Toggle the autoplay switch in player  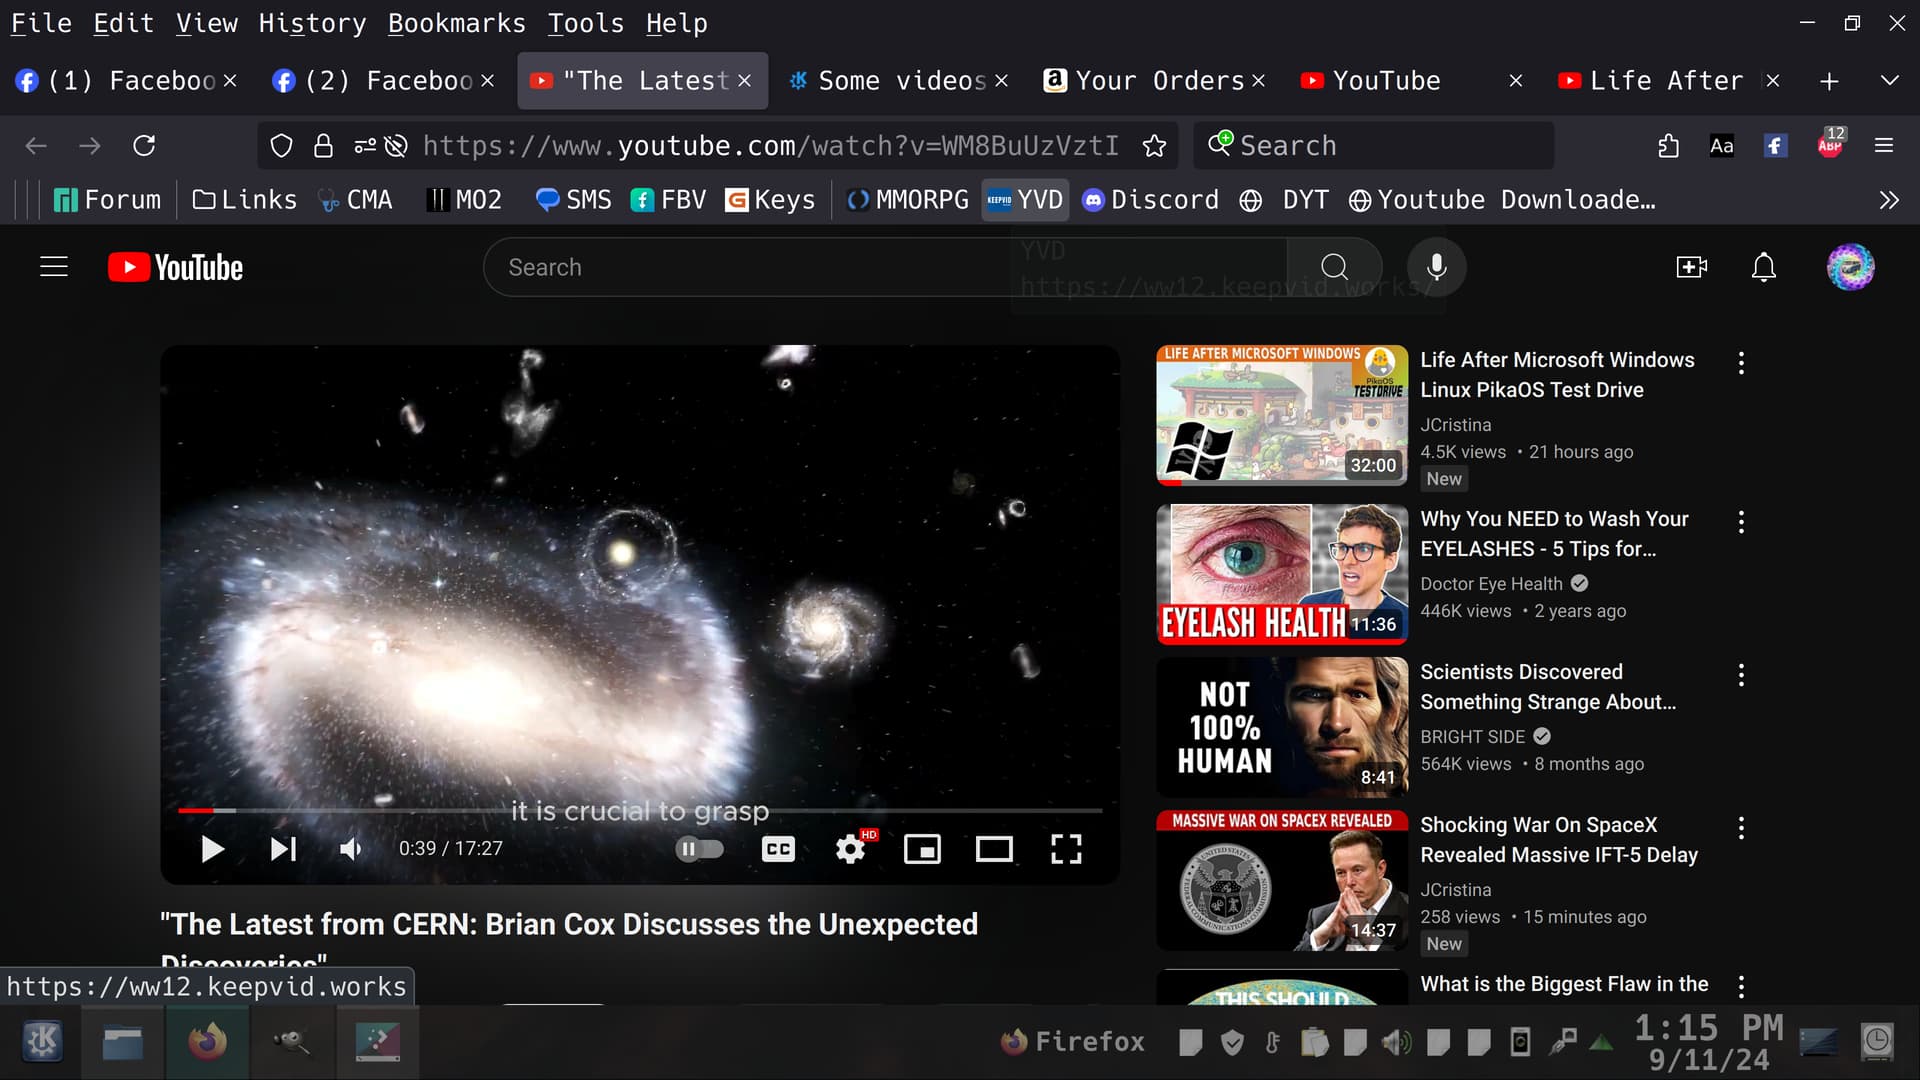700,849
